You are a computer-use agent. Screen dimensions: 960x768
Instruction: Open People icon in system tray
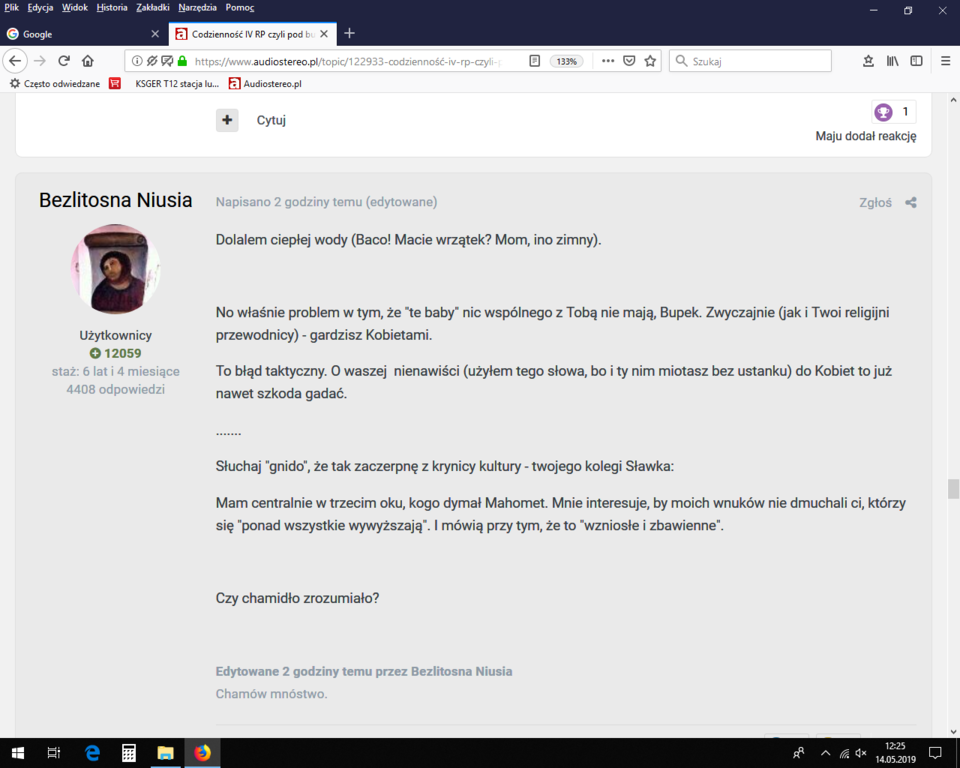pos(798,753)
